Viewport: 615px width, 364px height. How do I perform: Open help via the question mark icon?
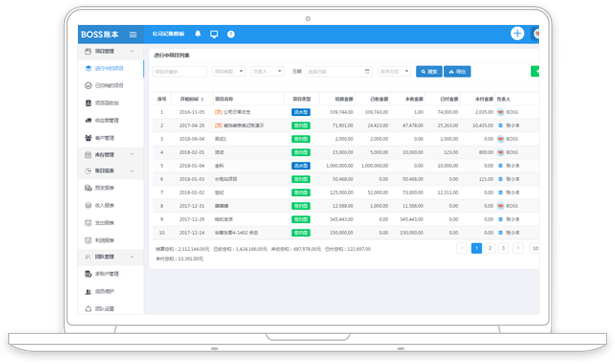pos(231,34)
